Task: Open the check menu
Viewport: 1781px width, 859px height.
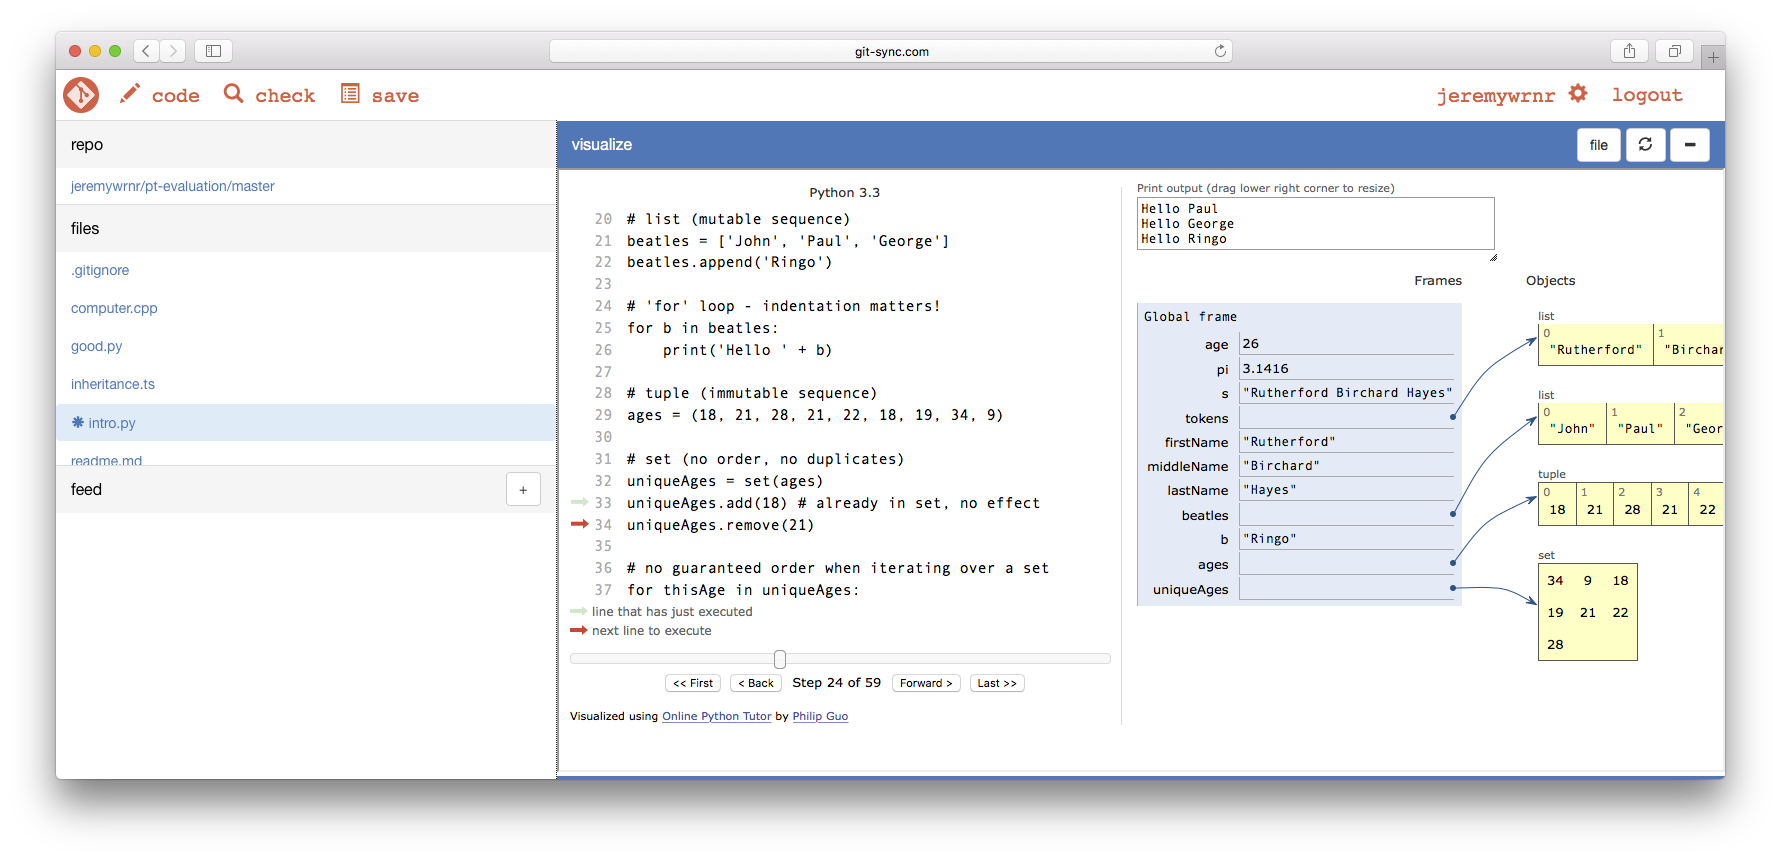Action: pyautogui.click(x=285, y=95)
